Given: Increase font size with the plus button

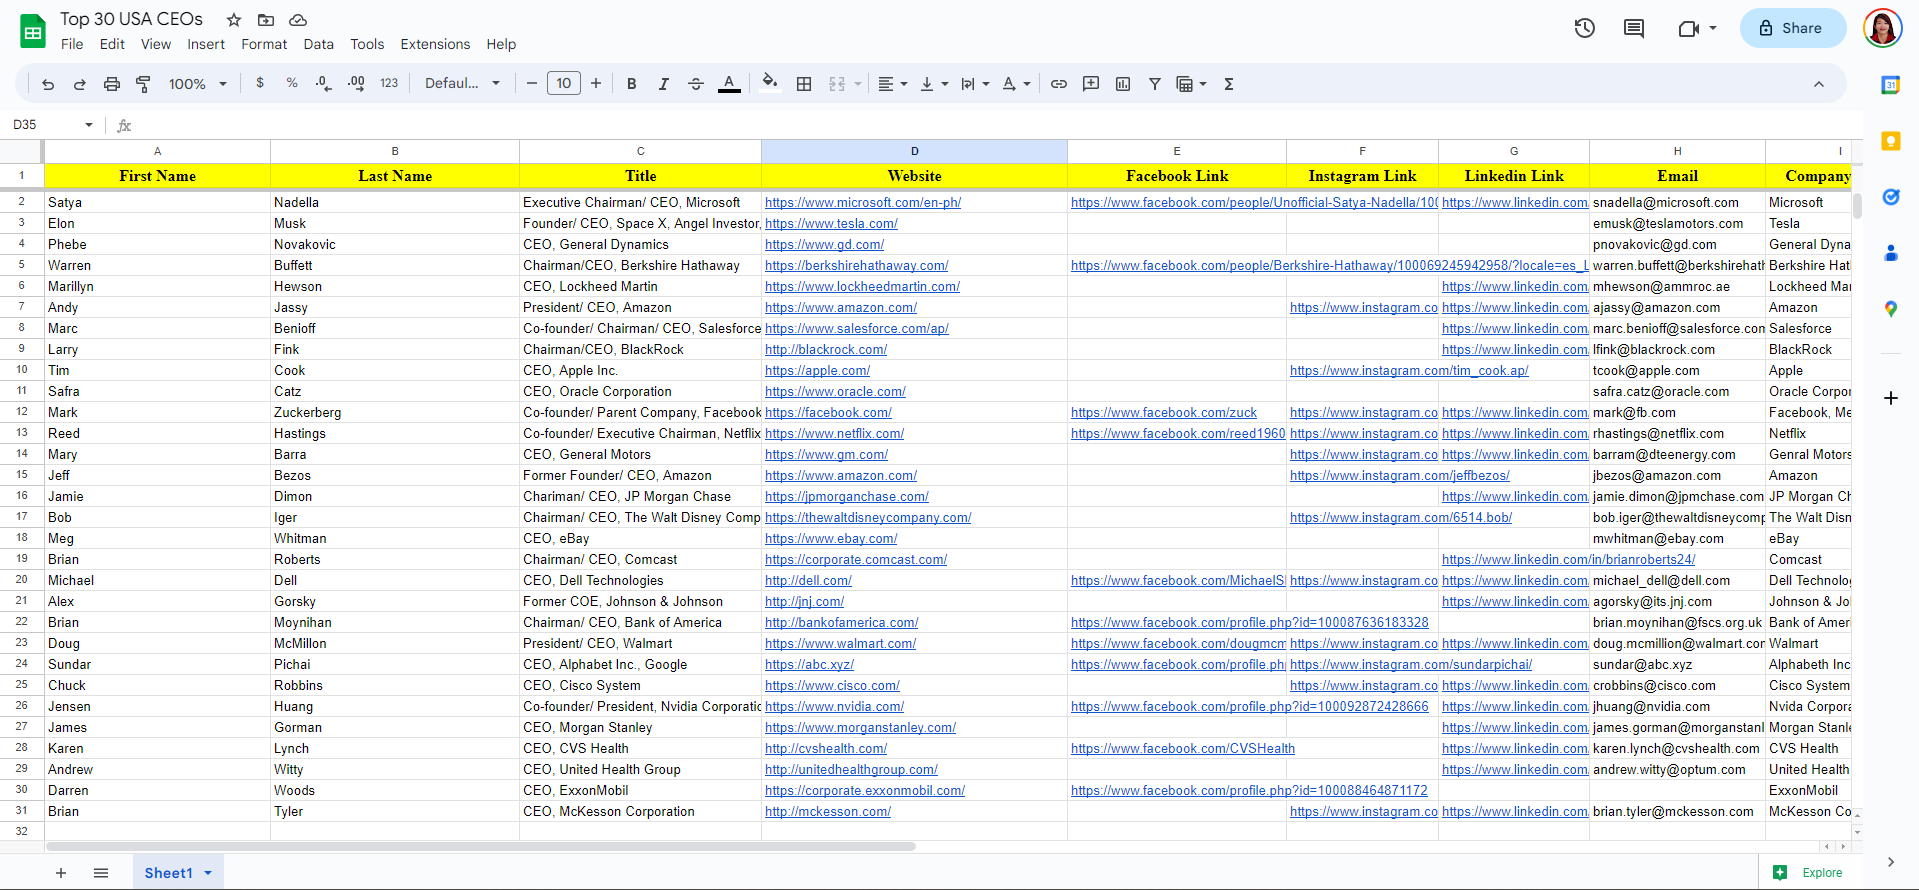Looking at the screenshot, I should (596, 84).
